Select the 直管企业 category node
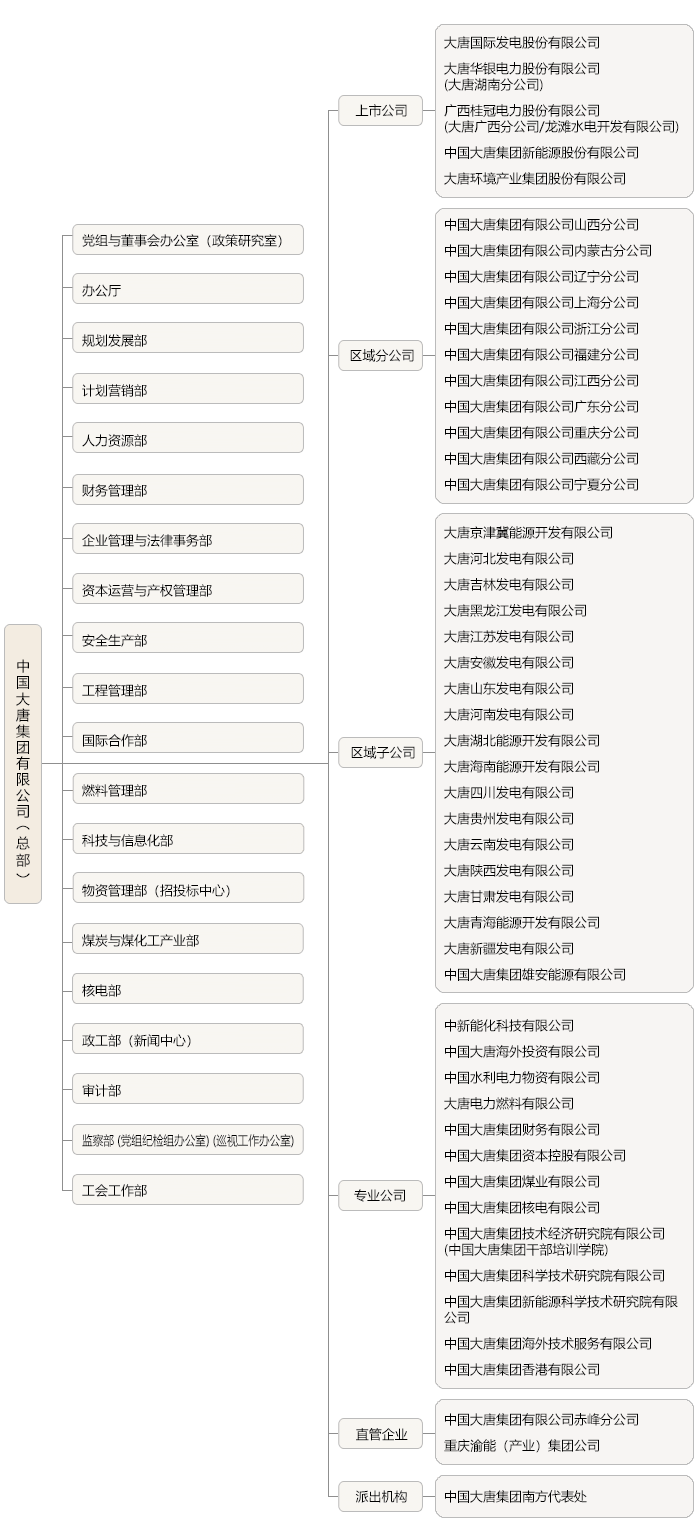700x1540 pixels. [381, 1434]
